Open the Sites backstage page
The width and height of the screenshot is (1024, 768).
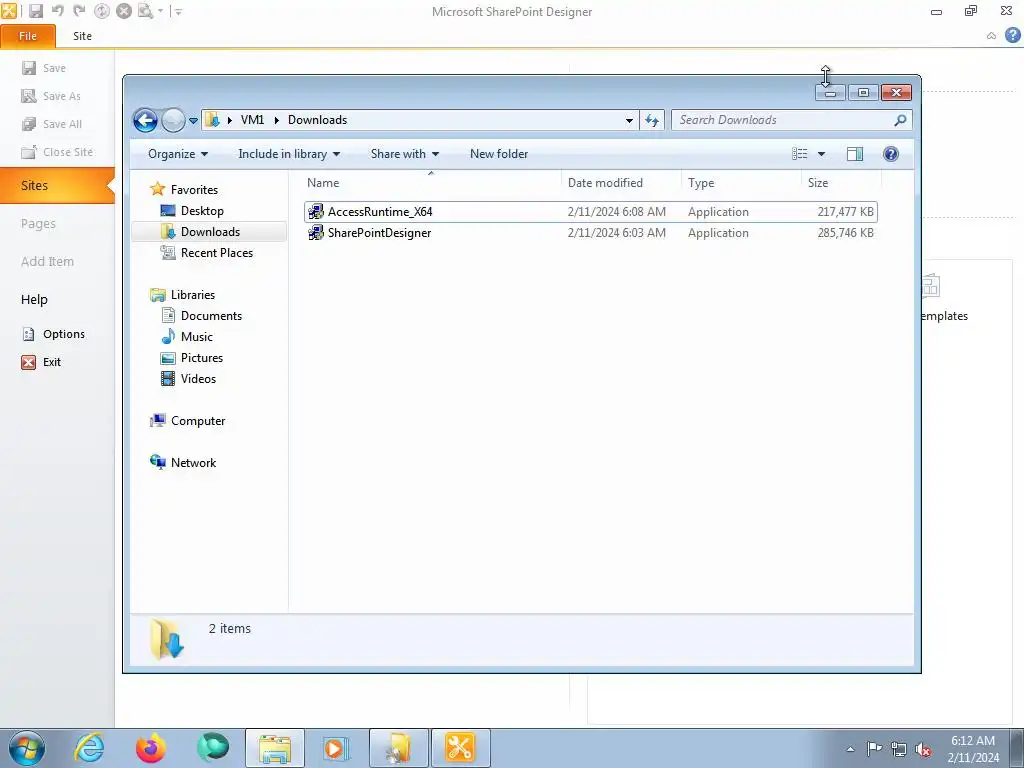pos(57,185)
